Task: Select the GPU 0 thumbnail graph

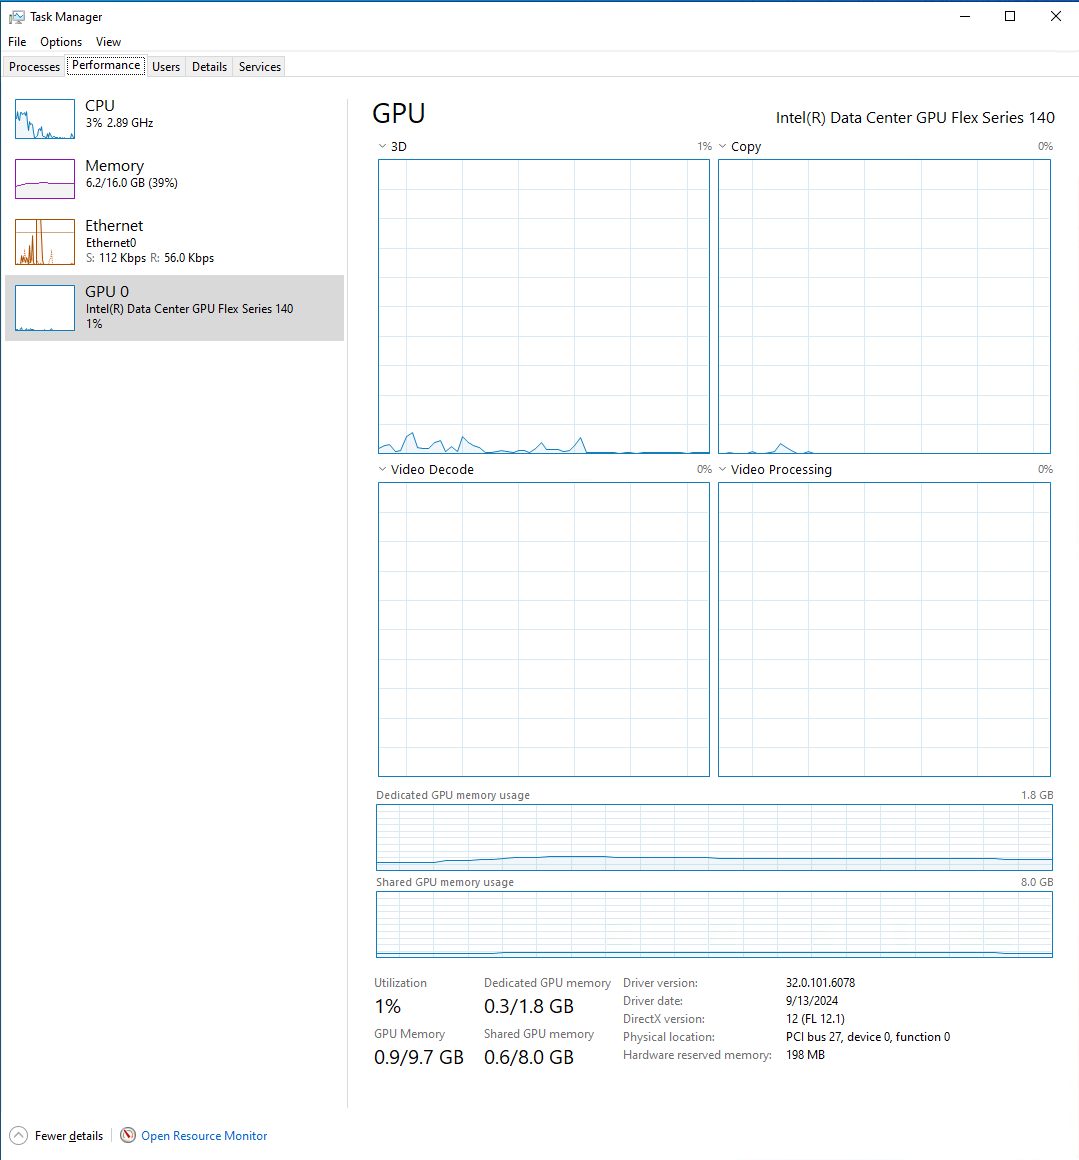Action: click(45, 308)
